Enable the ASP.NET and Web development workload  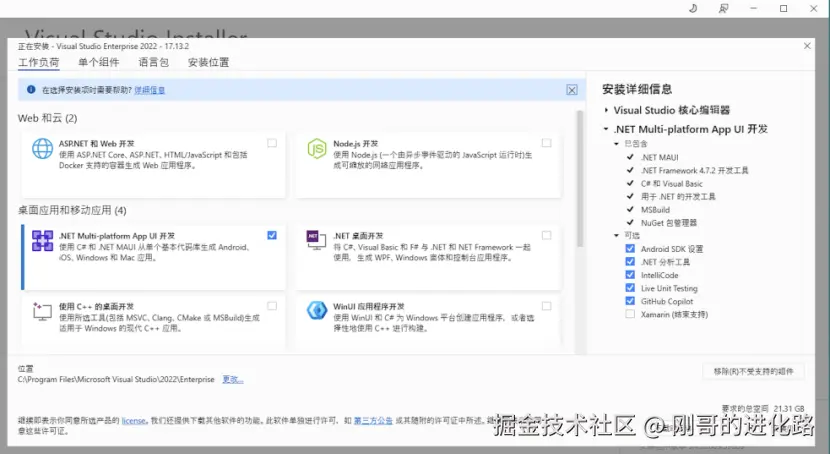pyautogui.click(x=272, y=143)
